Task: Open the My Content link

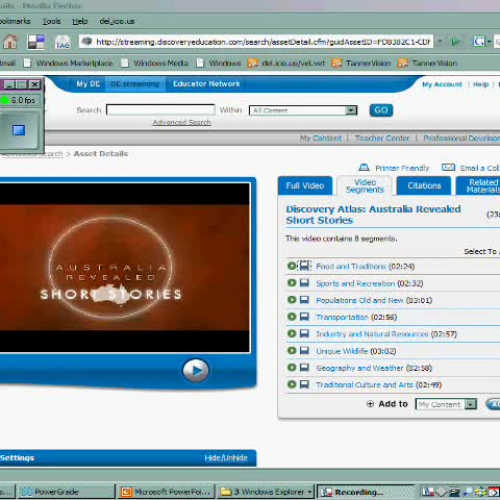Action: click(x=321, y=138)
